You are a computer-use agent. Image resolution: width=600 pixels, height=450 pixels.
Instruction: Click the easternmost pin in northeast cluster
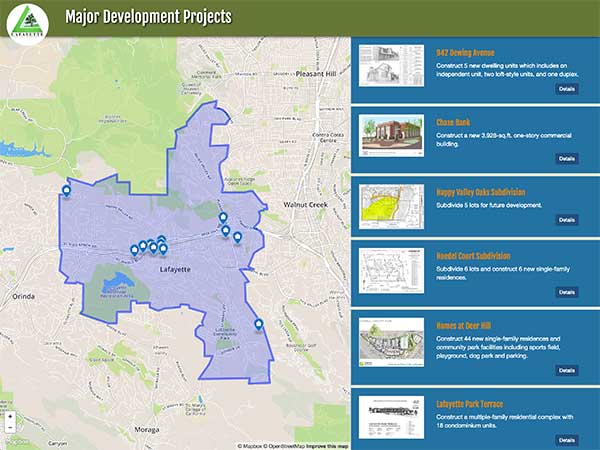point(238,237)
